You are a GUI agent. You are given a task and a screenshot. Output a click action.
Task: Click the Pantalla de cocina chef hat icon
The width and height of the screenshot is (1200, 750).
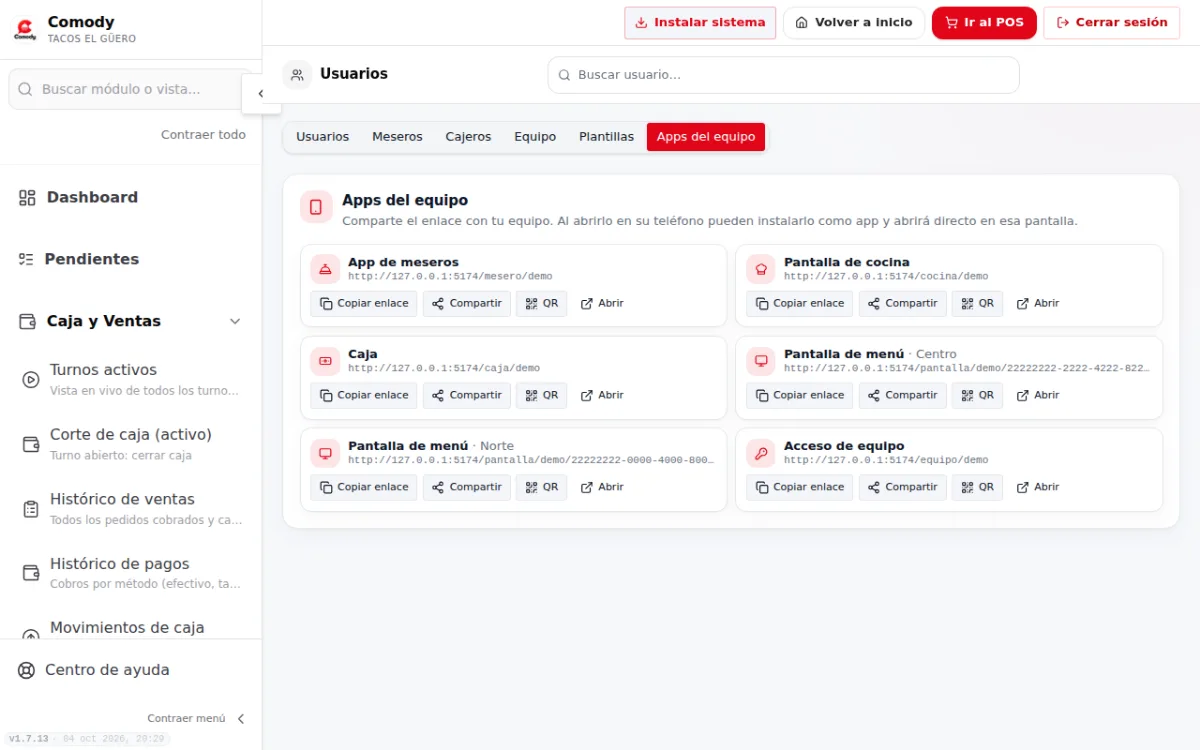point(761,269)
